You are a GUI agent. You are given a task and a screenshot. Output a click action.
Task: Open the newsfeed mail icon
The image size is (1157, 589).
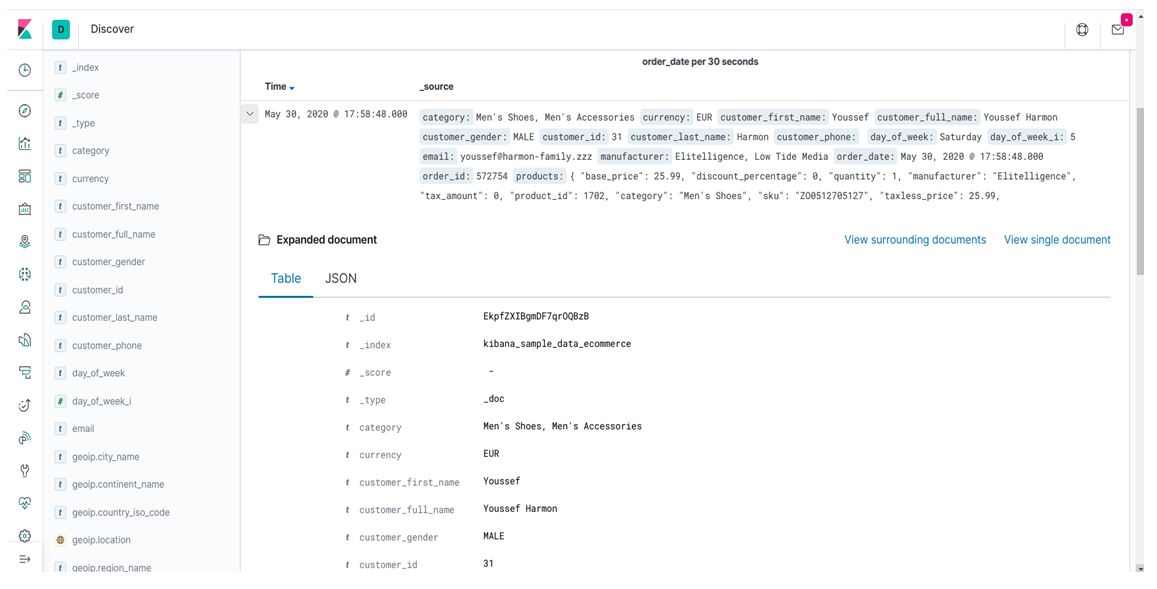[x=1118, y=30]
